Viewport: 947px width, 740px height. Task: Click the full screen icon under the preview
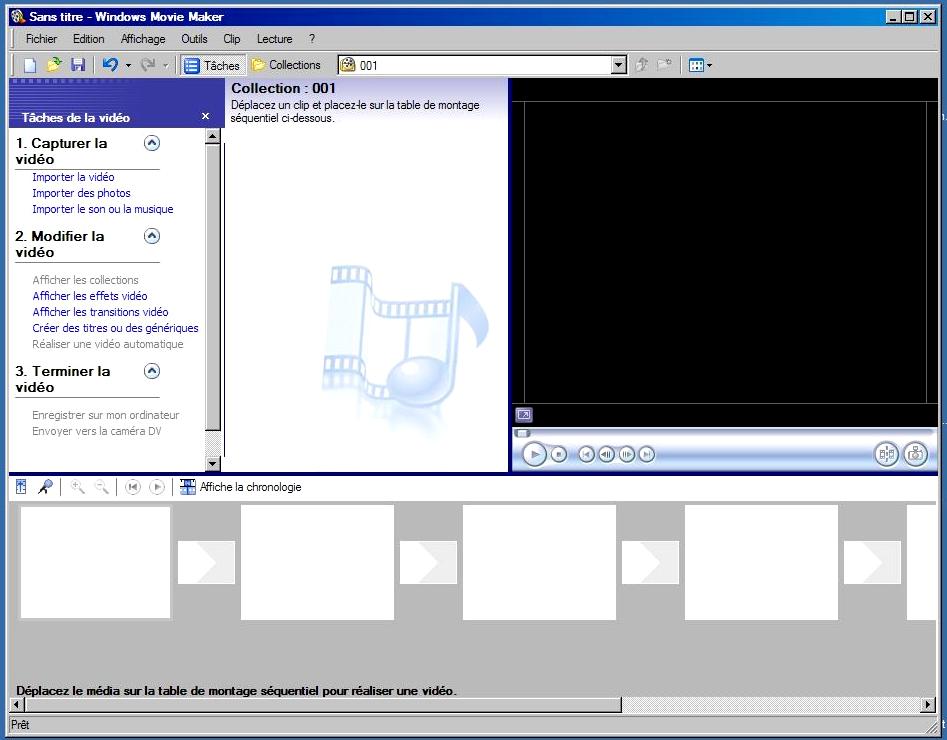tap(524, 415)
